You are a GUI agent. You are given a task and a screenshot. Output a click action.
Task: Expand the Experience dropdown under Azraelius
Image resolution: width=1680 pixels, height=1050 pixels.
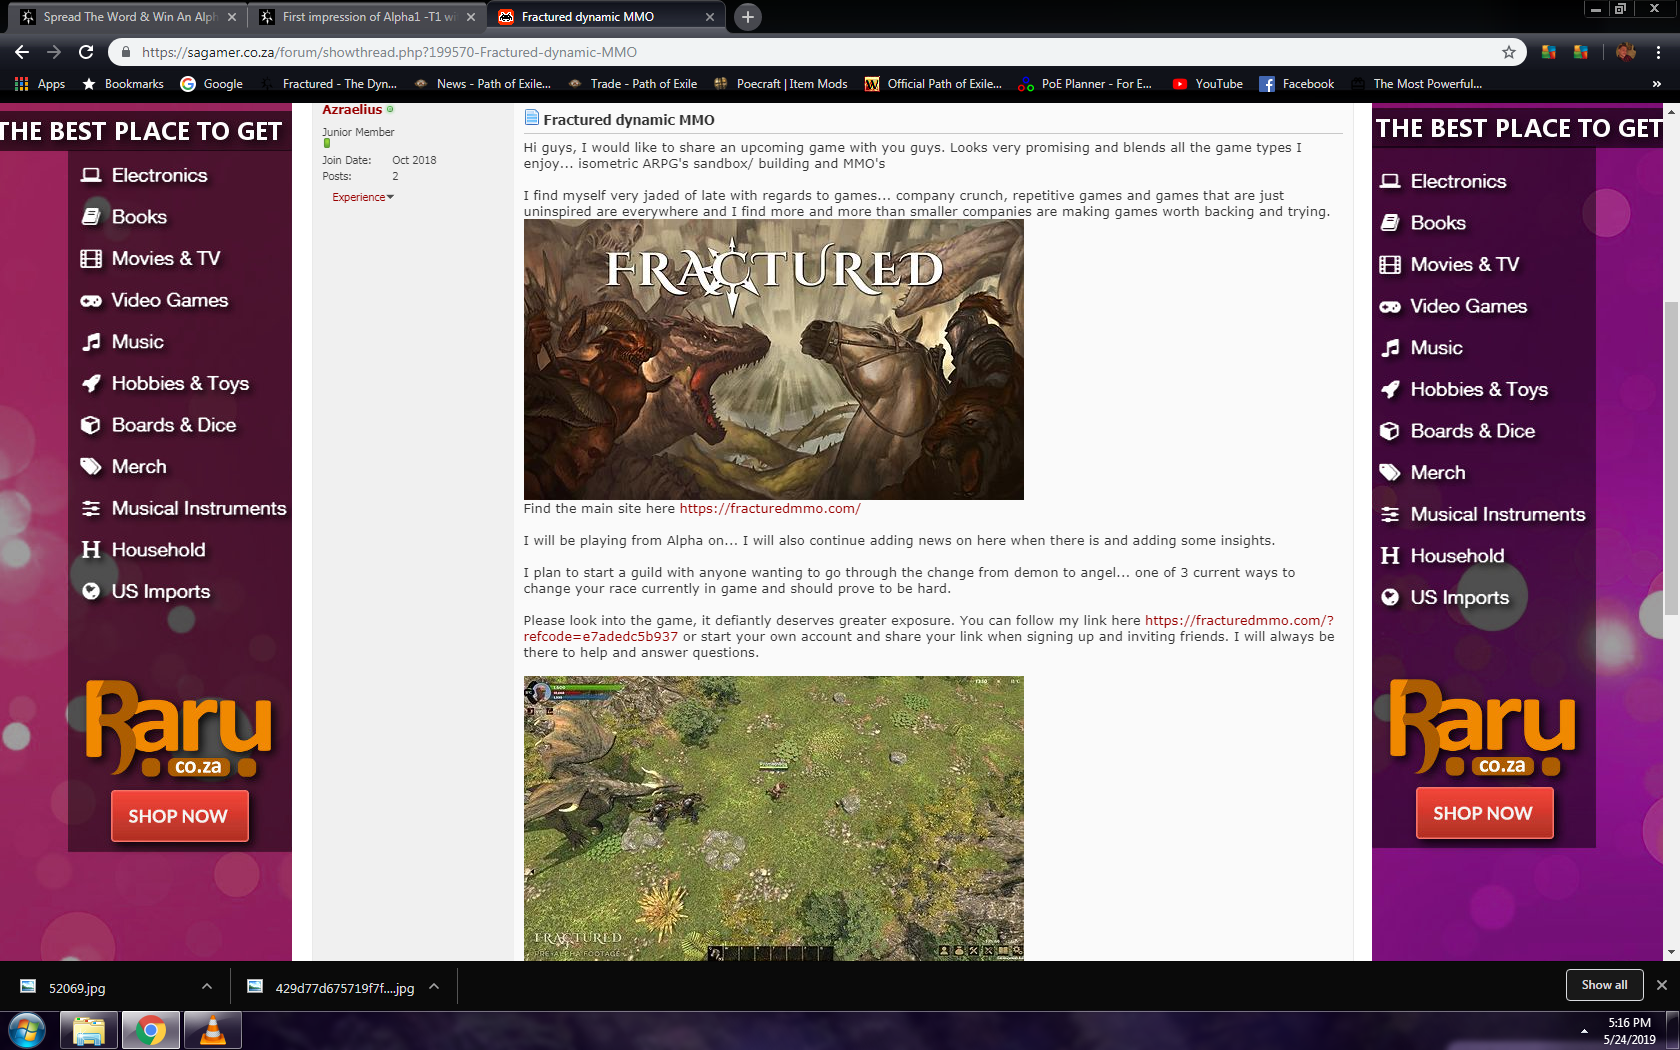point(363,197)
